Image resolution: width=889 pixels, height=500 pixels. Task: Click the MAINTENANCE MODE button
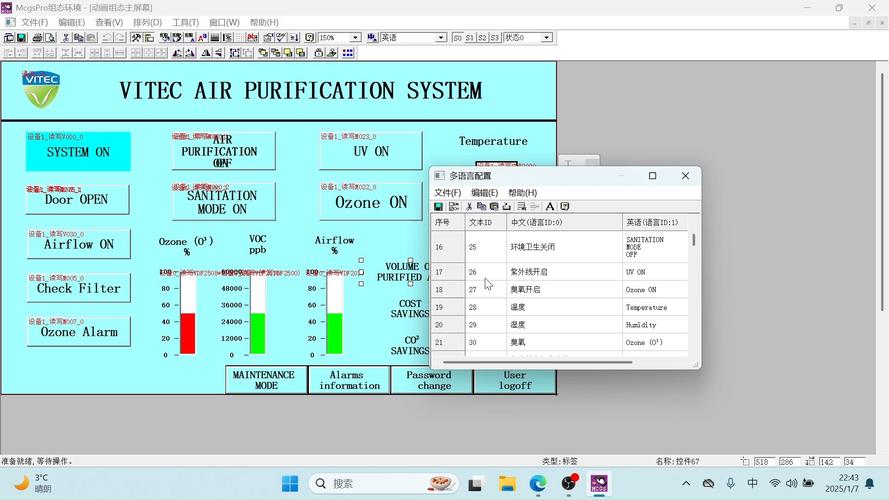coord(266,380)
